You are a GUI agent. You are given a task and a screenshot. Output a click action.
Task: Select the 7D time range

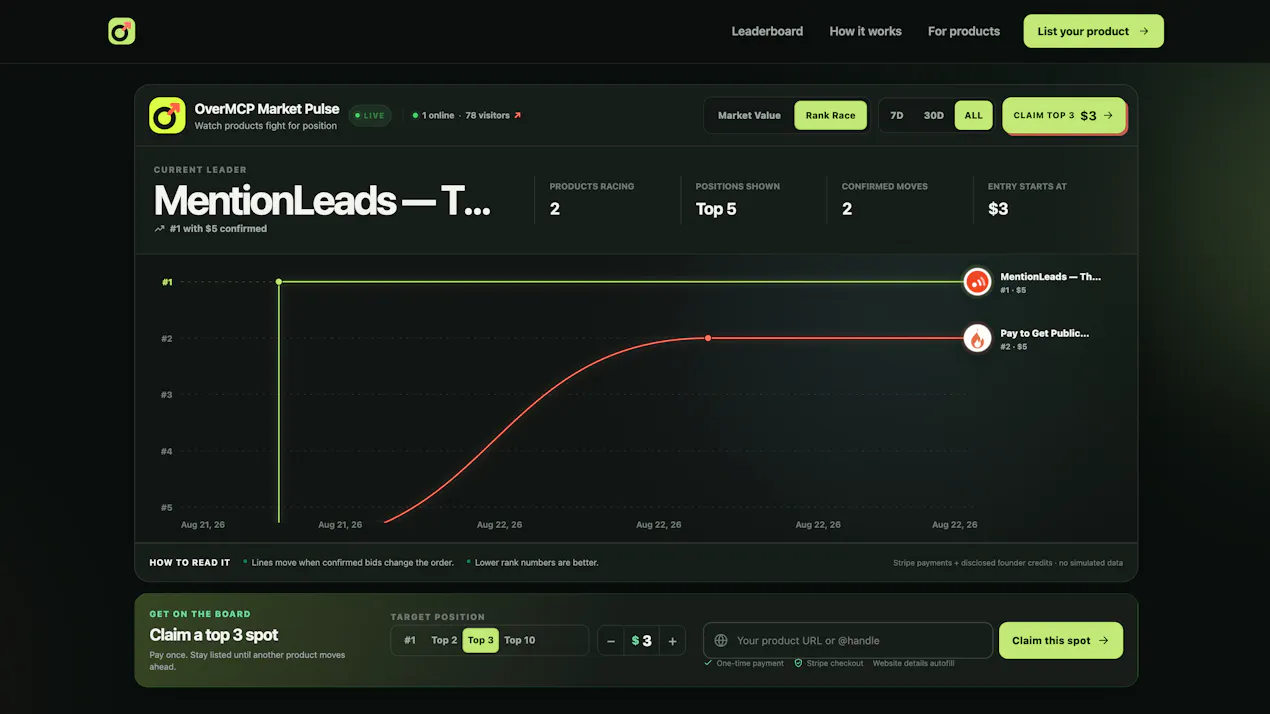(897, 115)
